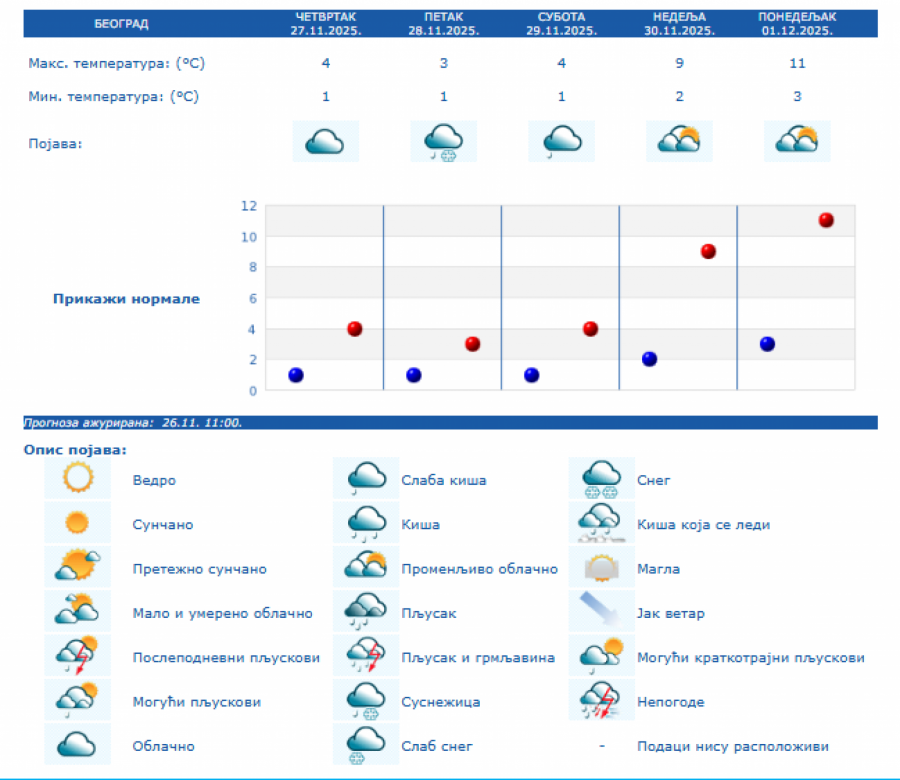The height and width of the screenshot is (780, 900).
Task: Click Monday's red max temperature point on chart
Action: point(826,220)
